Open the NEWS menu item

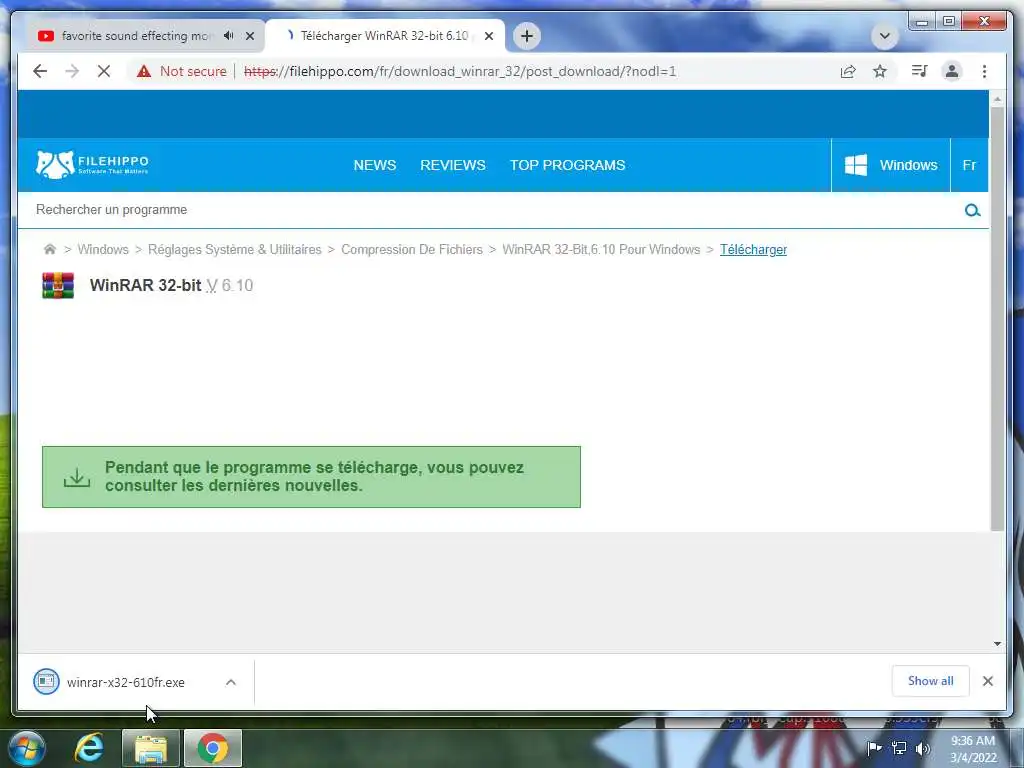click(375, 165)
